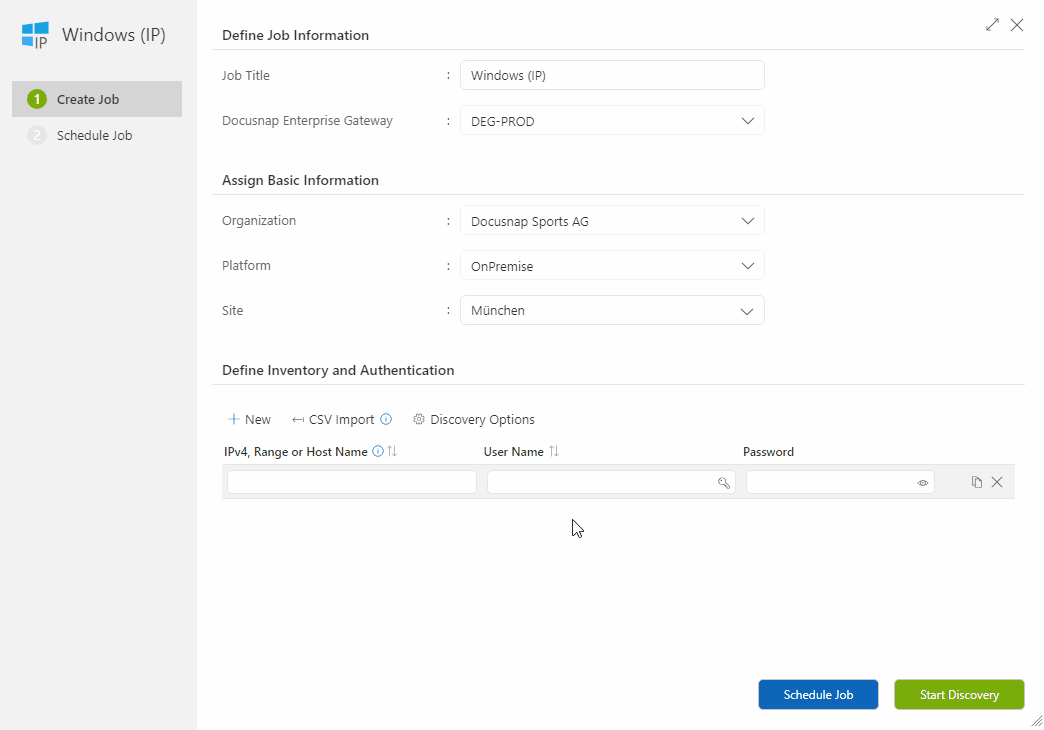Sort the User Name column
Image resolution: width=1044 pixels, height=730 pixels.
point(553,451)
